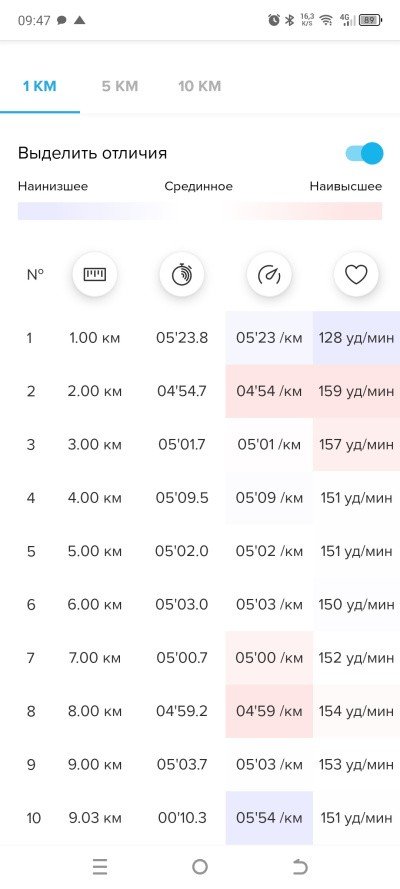The height and width of the screenshot is (889, 400).
Task: Tap the battery indicator in status bar
Action: (x=371, y=20)
